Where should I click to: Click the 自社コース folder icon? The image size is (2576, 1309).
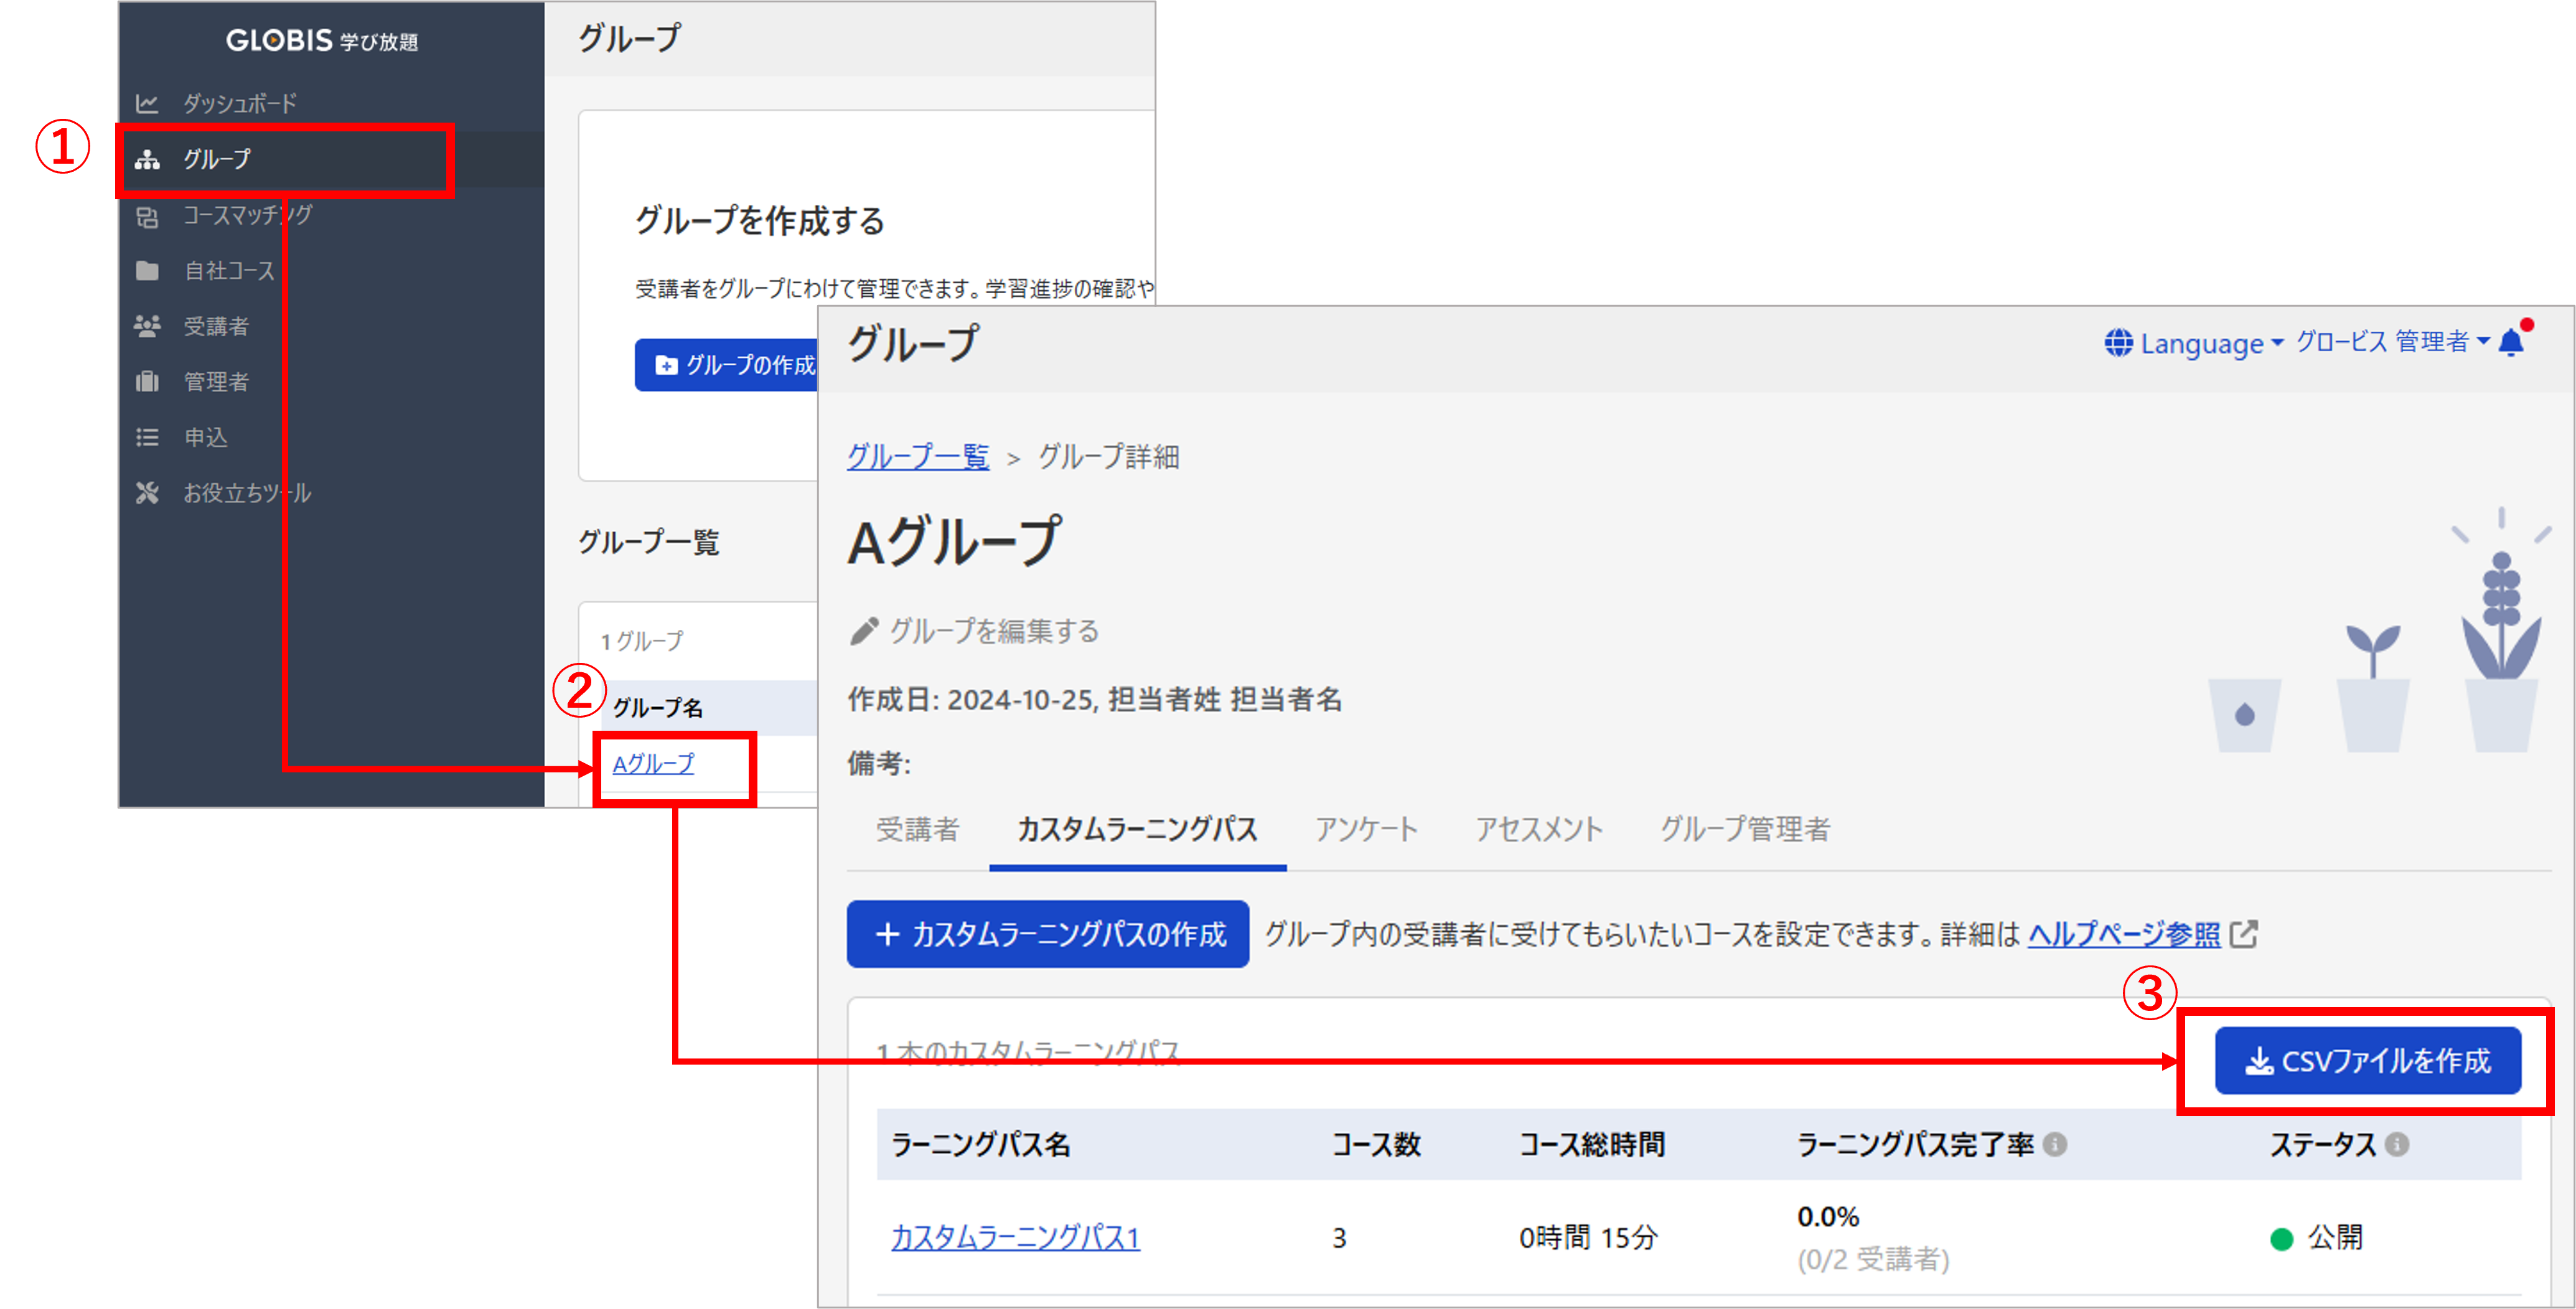tap(147, 271)
